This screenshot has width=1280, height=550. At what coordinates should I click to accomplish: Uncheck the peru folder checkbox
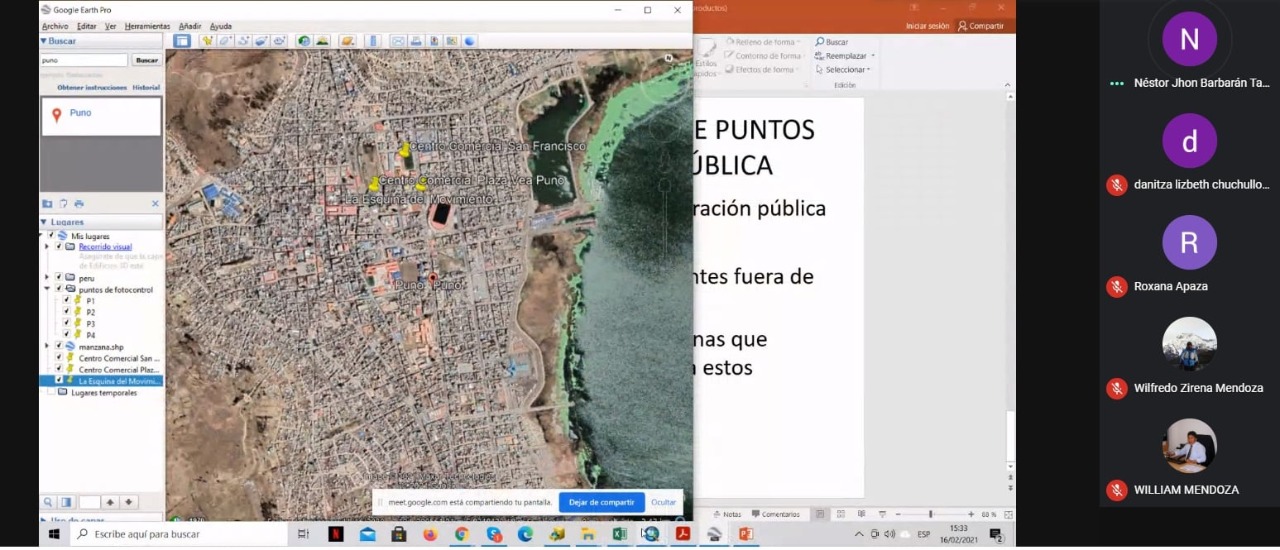click(x=58, y=277)
